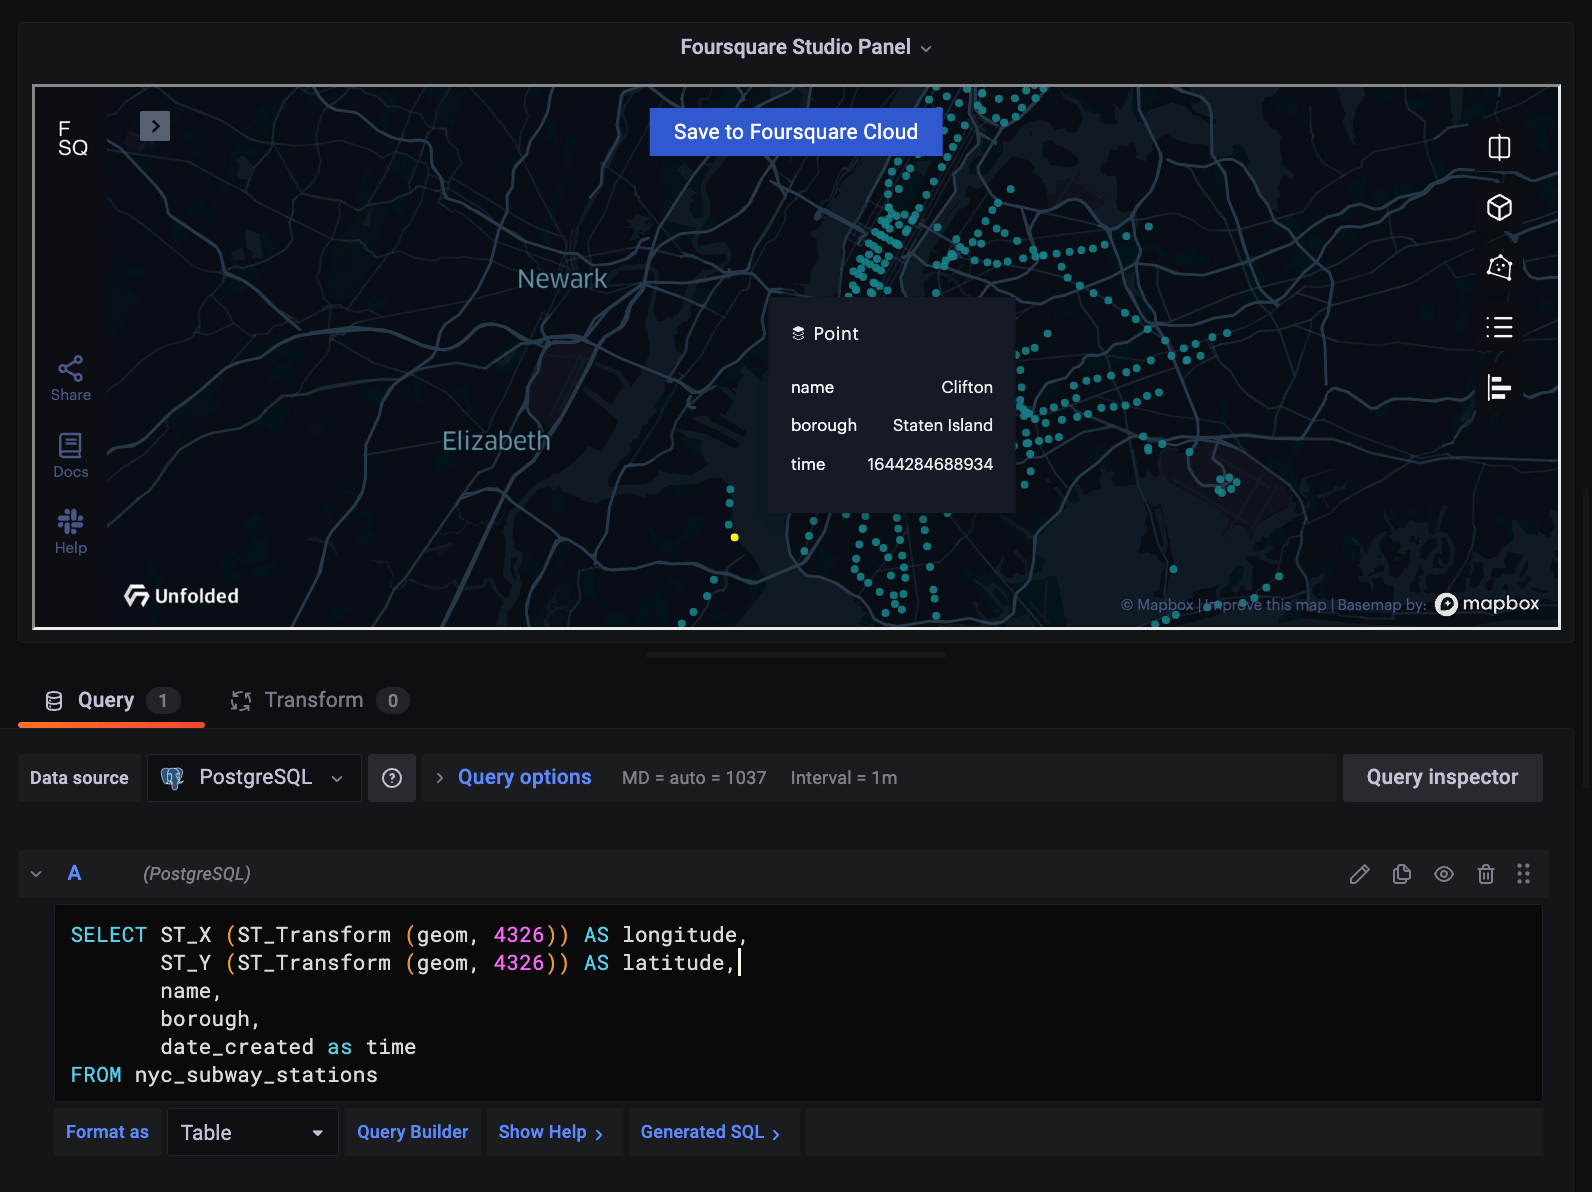The image size is (1592, 1192).
Task: Click into the SQL query editor
Action: 798,1004
